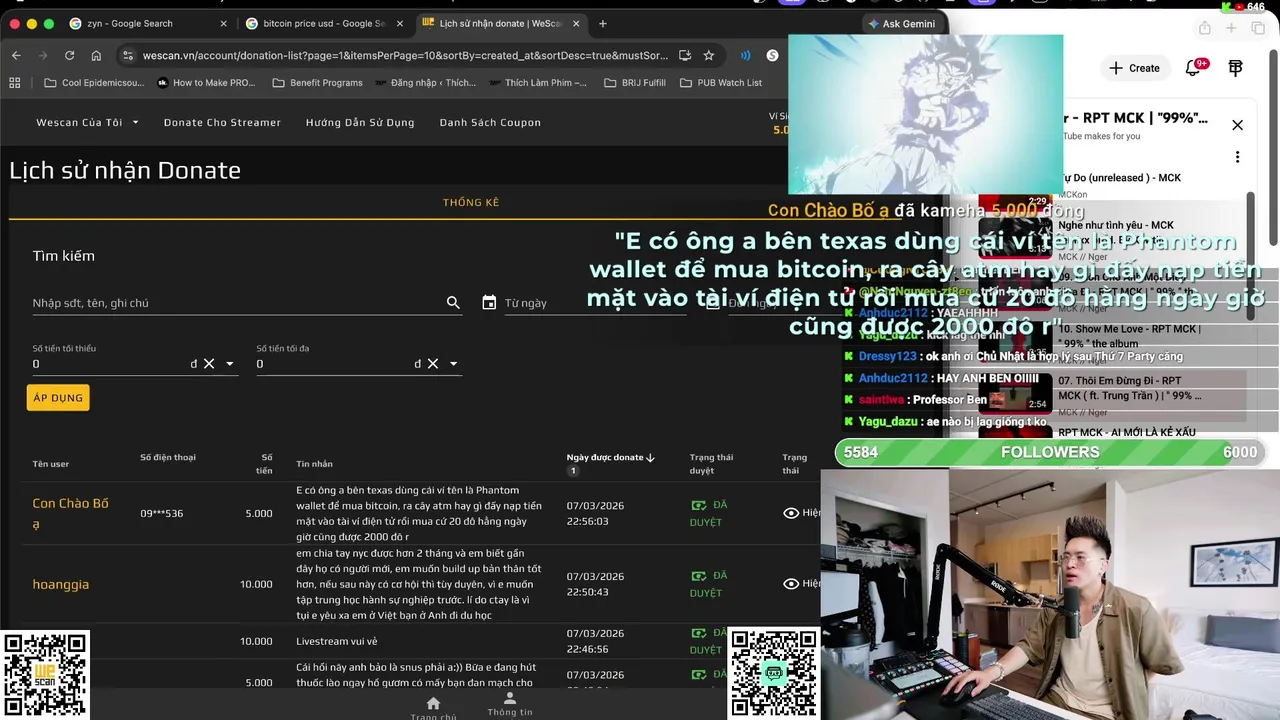Switch to the bitcoin price usd tab
The image size is (1280, 720).
[324, 23]
